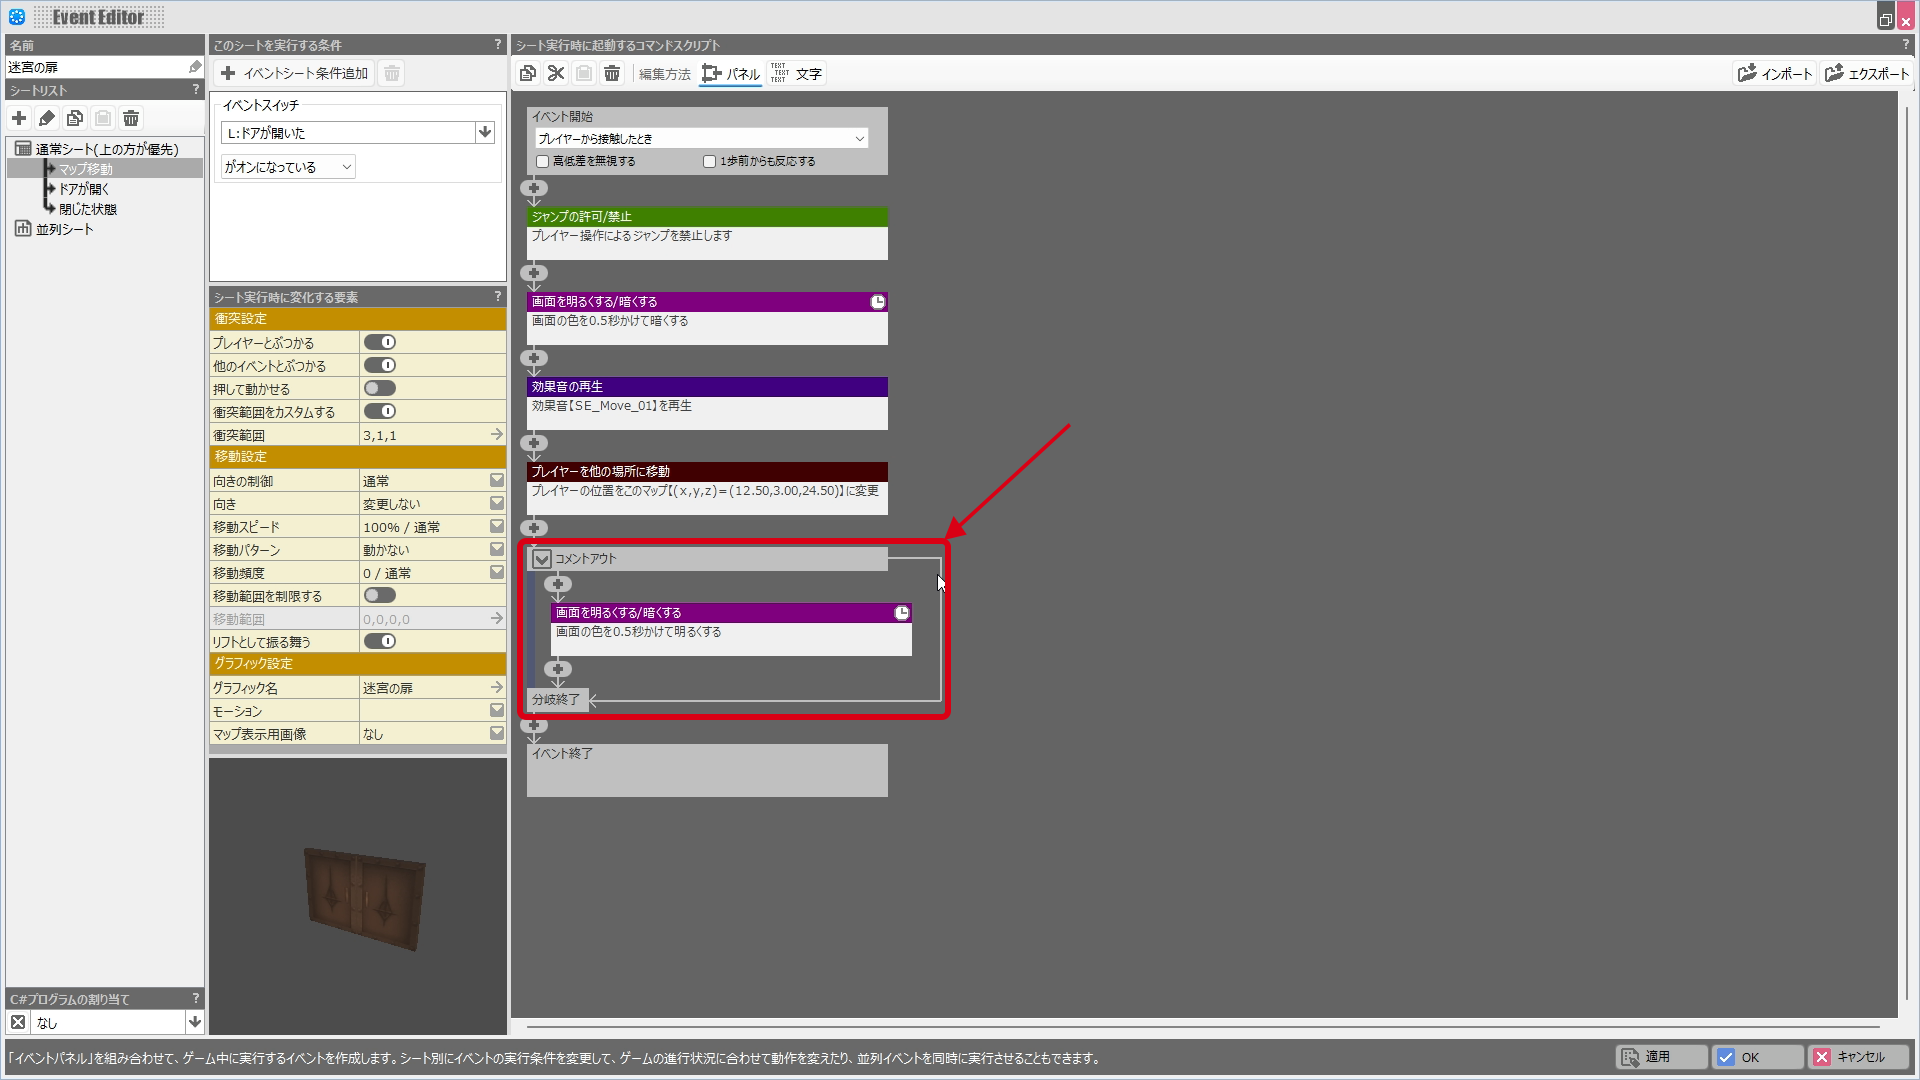The height and width of the screenshot is (1080, 1920).
Task: Click the OK button
Action: point(1758,1057)
